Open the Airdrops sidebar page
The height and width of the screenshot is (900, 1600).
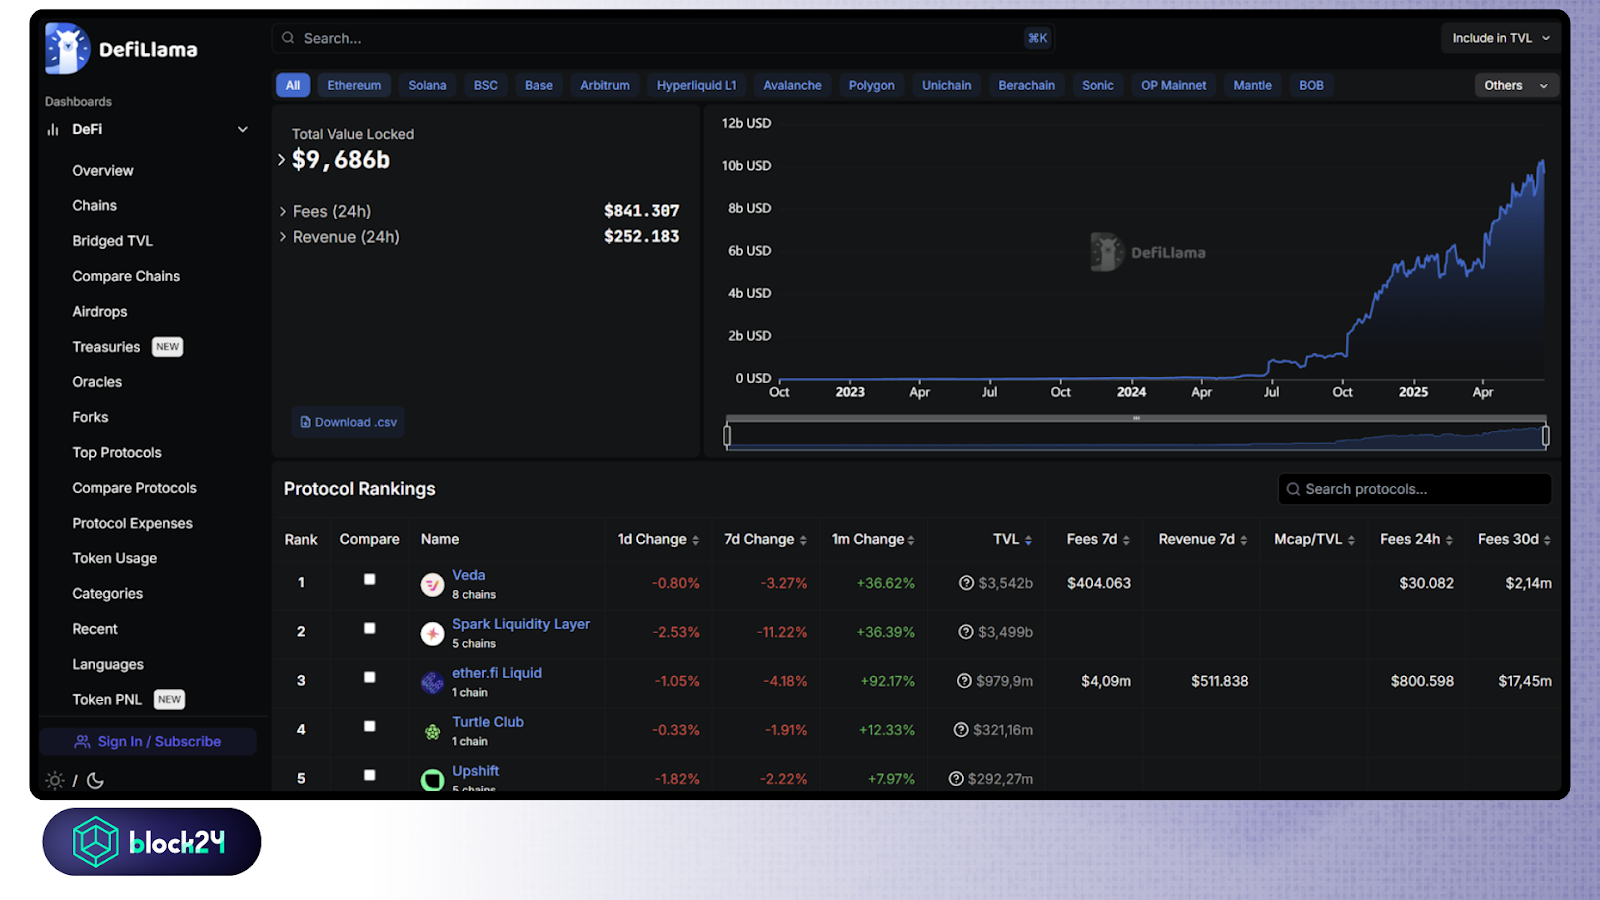(x=100, y=312)
